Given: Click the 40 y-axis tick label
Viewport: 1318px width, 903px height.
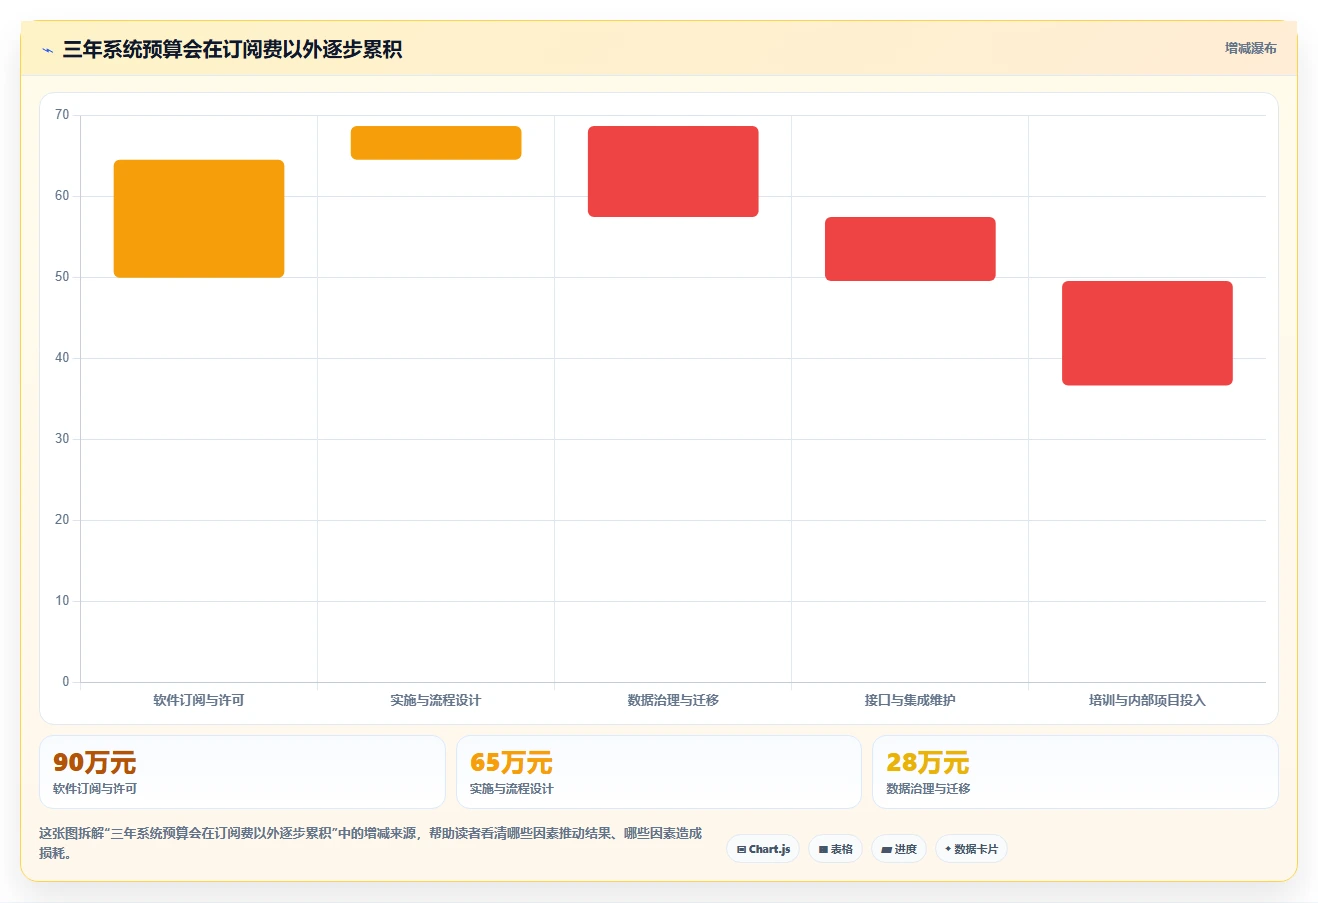Looking at the screenshot, I should [x=62, y=358].
